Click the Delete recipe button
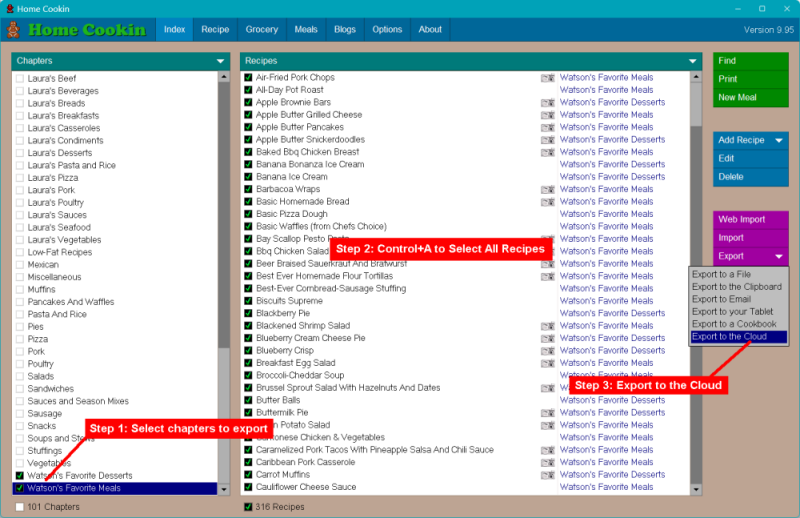 [751, 177]
